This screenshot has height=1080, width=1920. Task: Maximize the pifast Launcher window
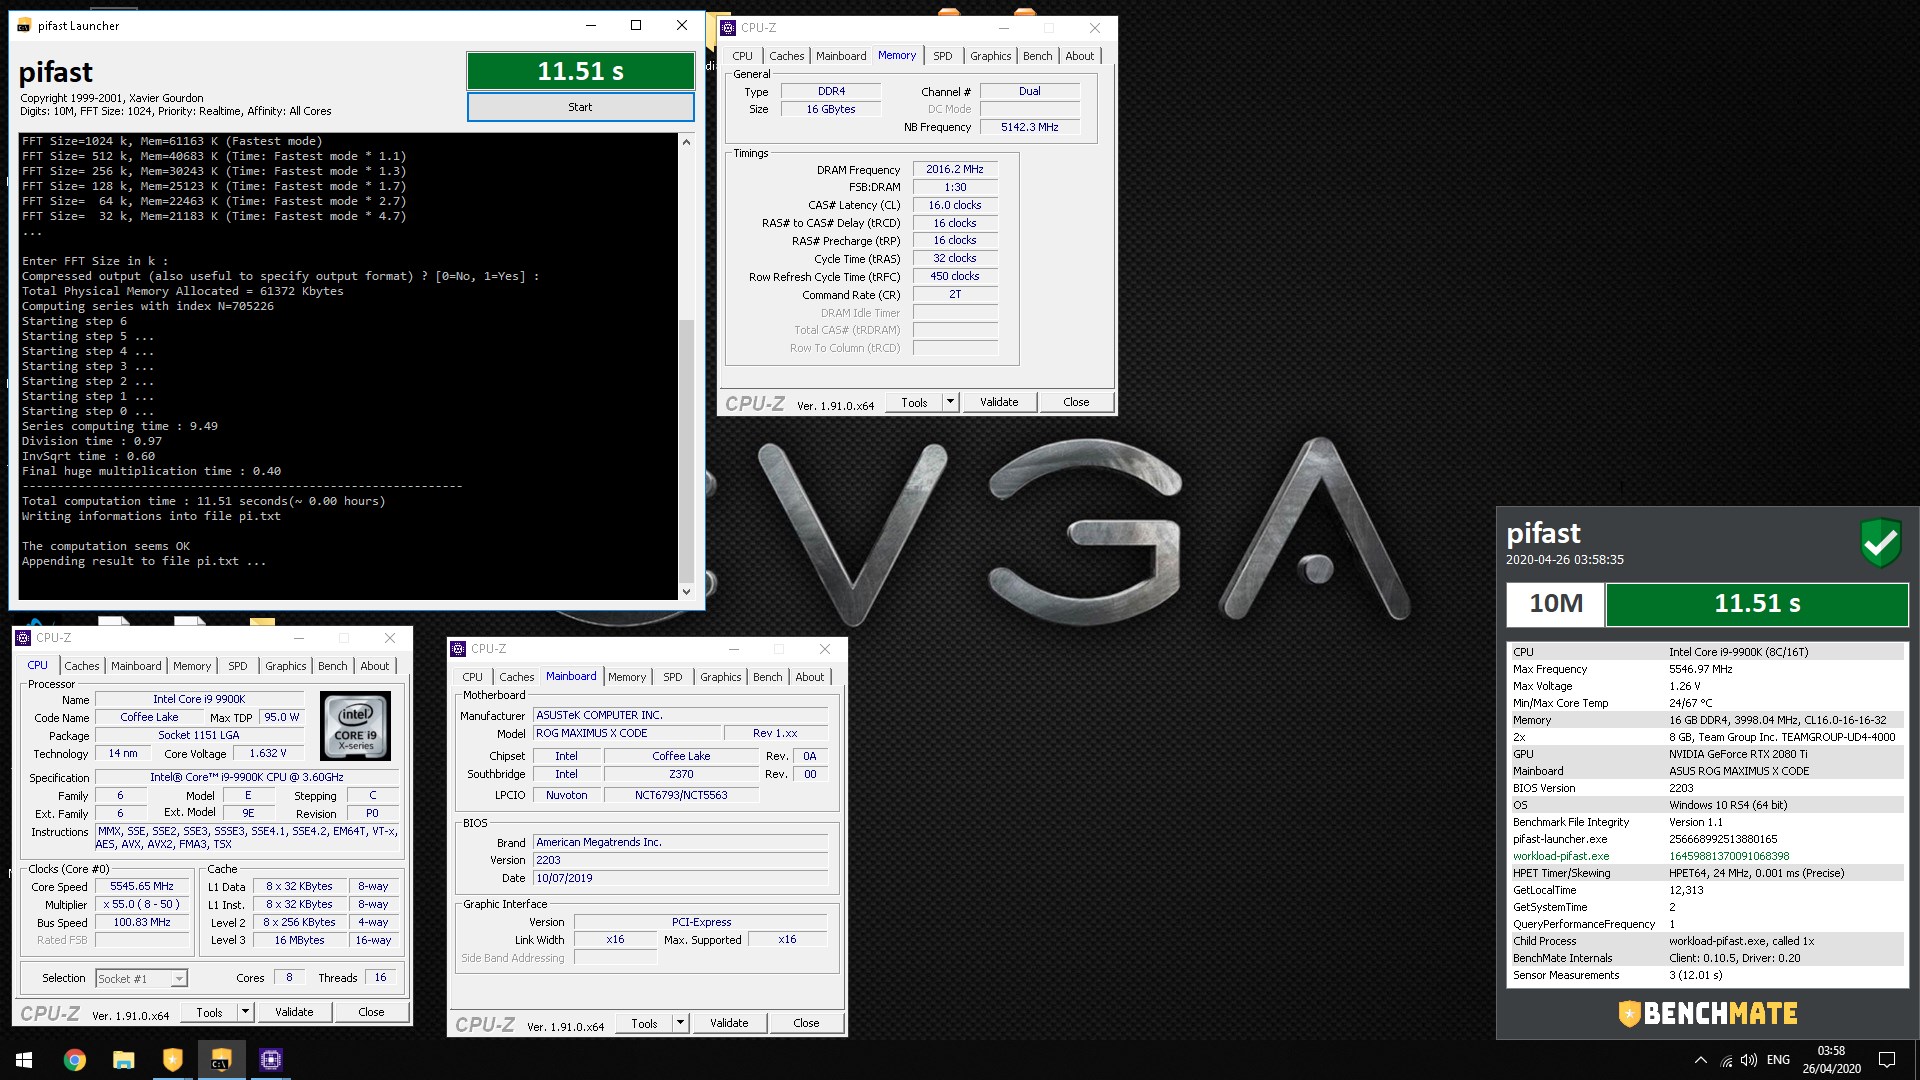click(x=636, y=26)
